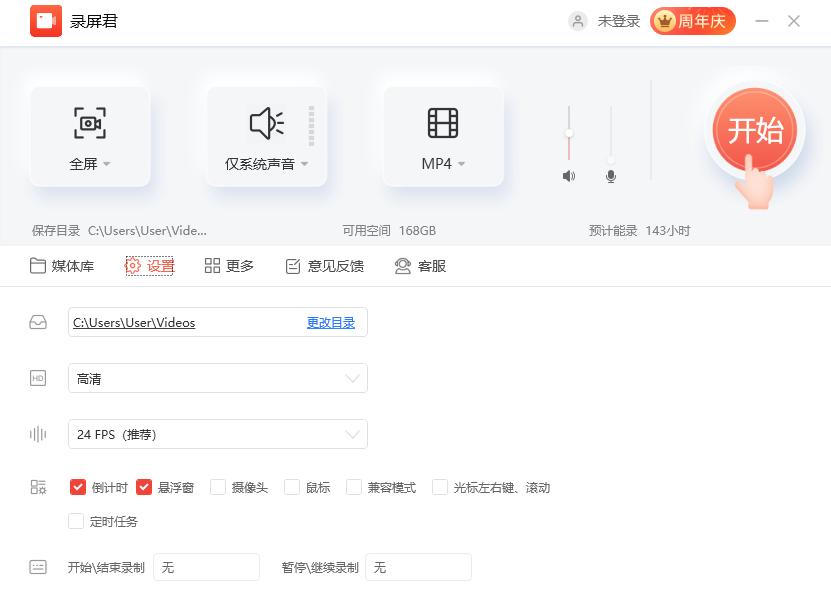Viewport: 831px width, 605px height.
Task: Enable the 定时任务 scheduled task checkbox
Action: [x=76, y=521]
